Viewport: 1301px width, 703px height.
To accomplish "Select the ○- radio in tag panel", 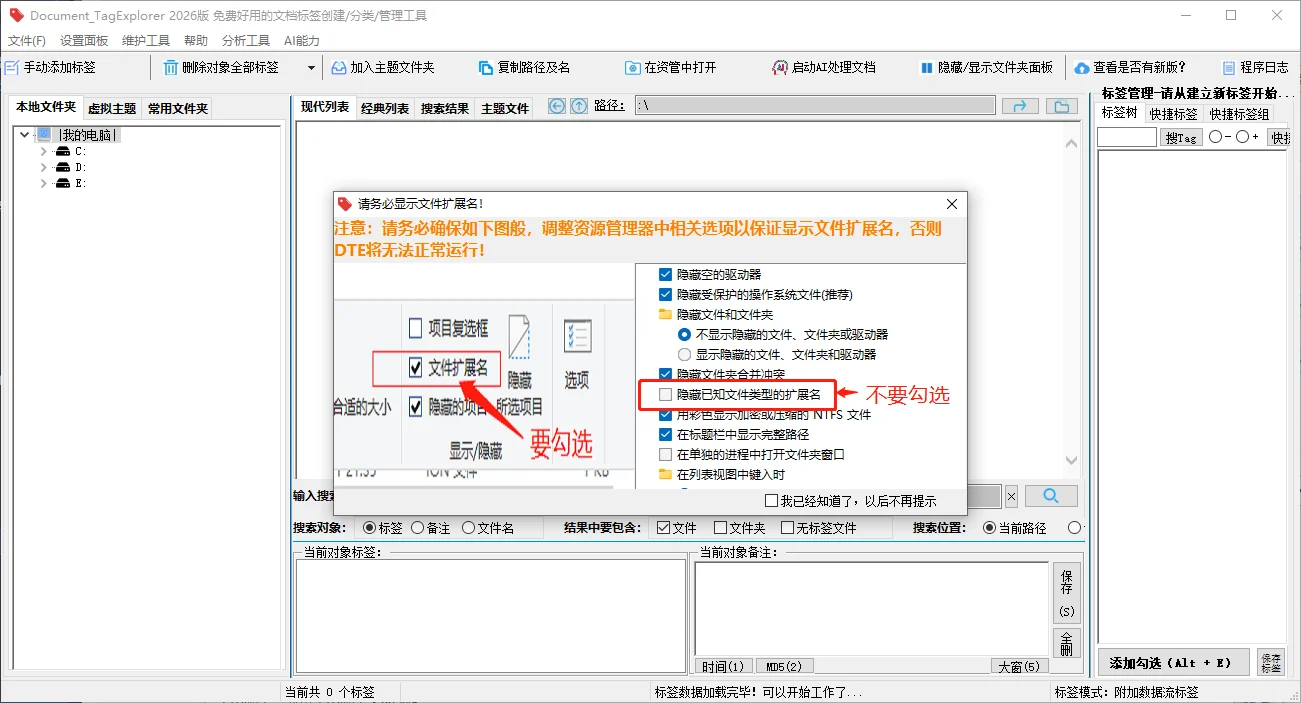I will [1215, 137].
